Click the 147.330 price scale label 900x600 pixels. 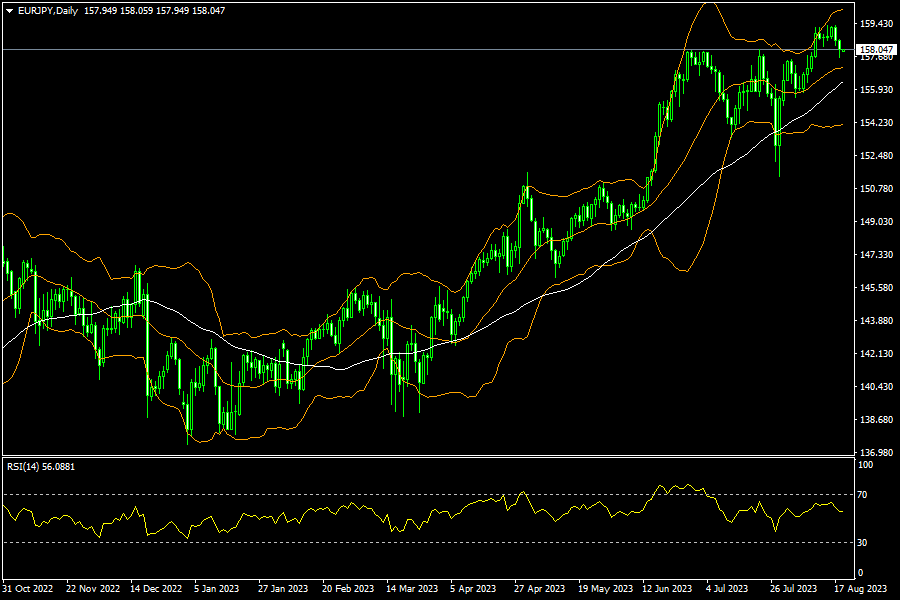[x=876, y=254]
